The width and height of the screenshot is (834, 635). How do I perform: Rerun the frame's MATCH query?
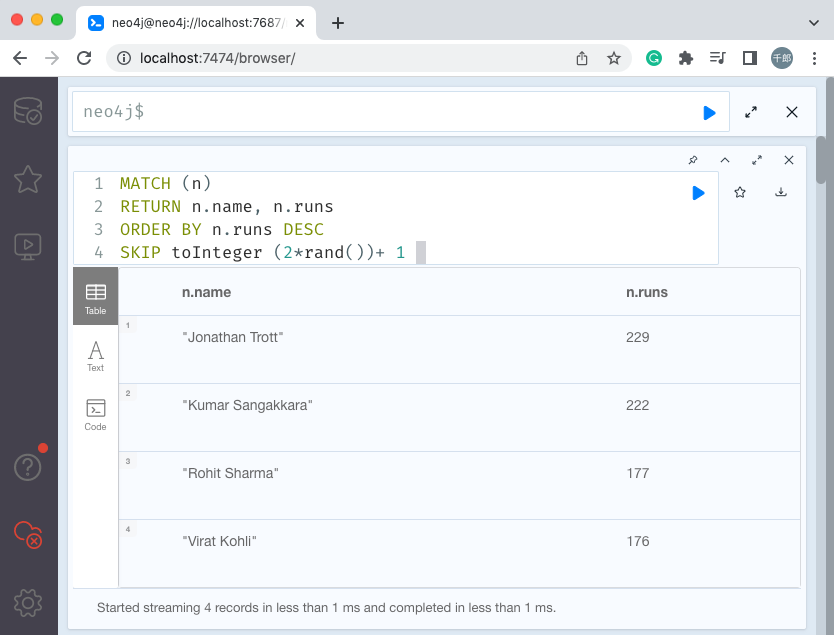coord(698,193)
